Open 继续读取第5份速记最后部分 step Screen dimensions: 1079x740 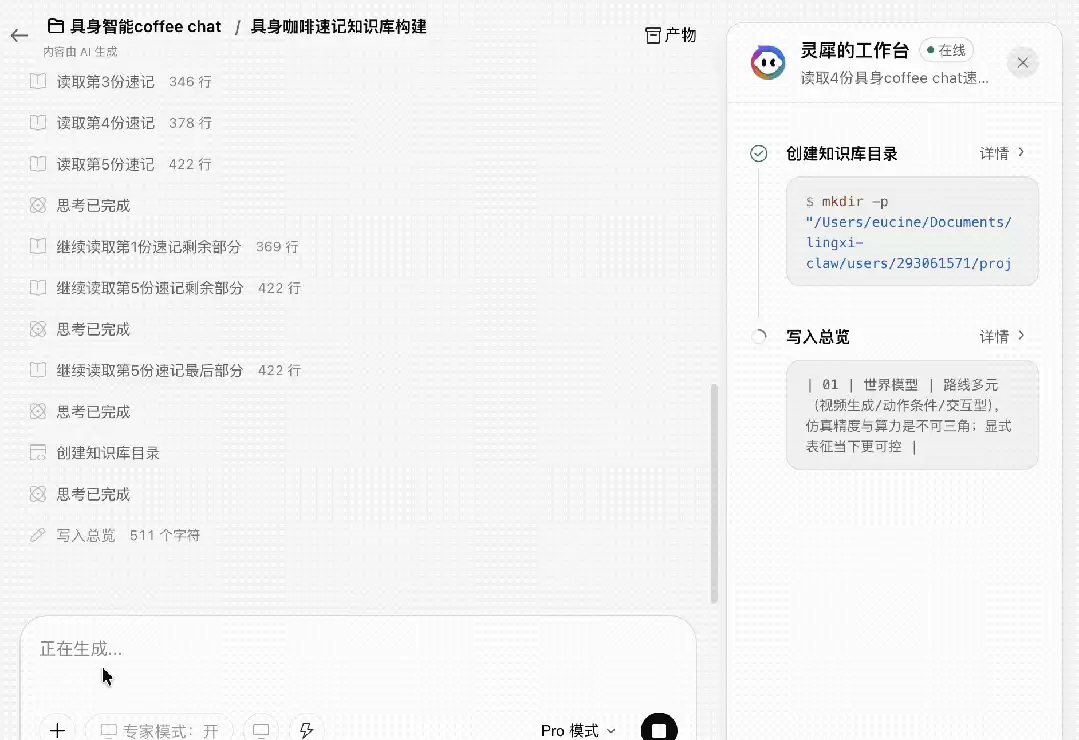pyautogui.click(x=165, y=371)
